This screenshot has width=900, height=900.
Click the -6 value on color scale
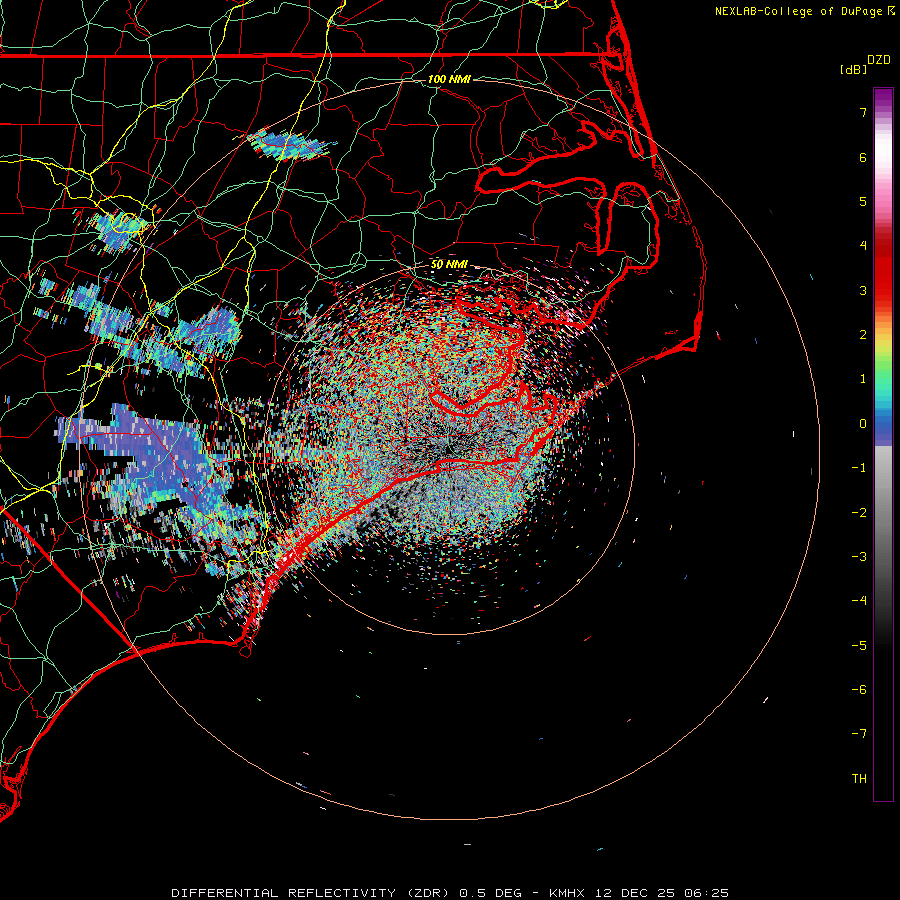[x=859, y=690]
